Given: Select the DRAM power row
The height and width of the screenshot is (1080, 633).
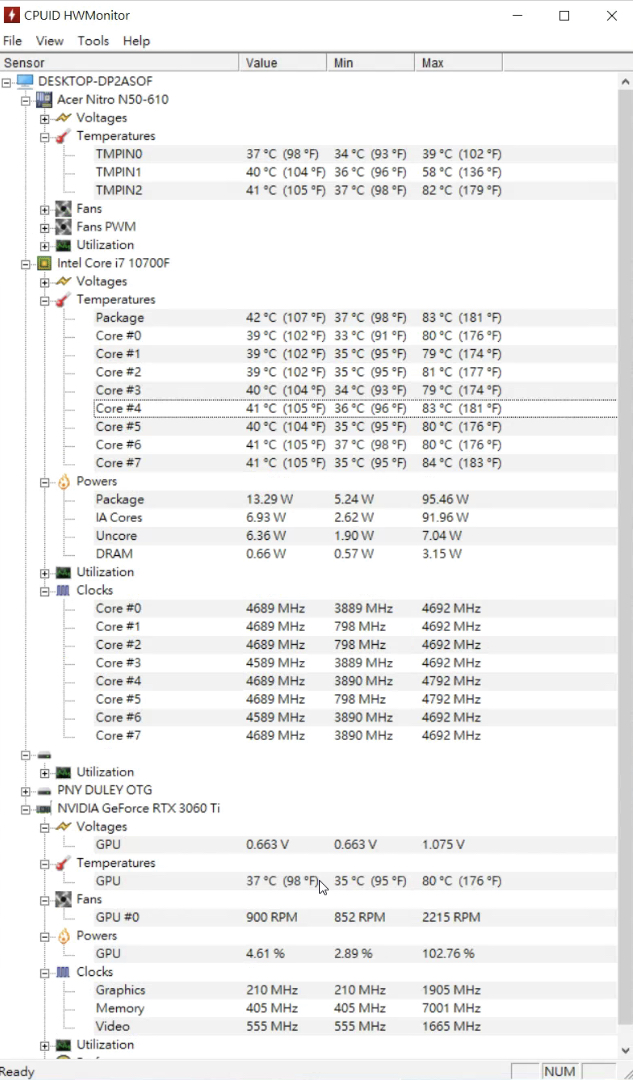Looking at the screenshot, I should (x=355, y=554).
